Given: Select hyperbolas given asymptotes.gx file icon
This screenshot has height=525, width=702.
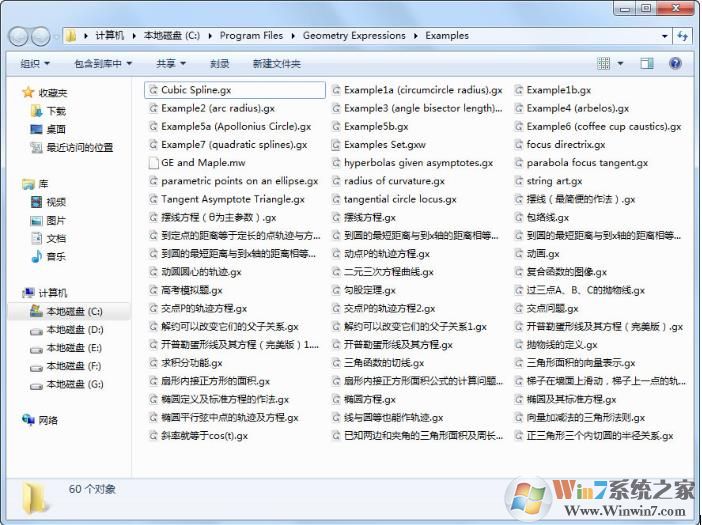Looking at the screenshot, I should (336, 163).
